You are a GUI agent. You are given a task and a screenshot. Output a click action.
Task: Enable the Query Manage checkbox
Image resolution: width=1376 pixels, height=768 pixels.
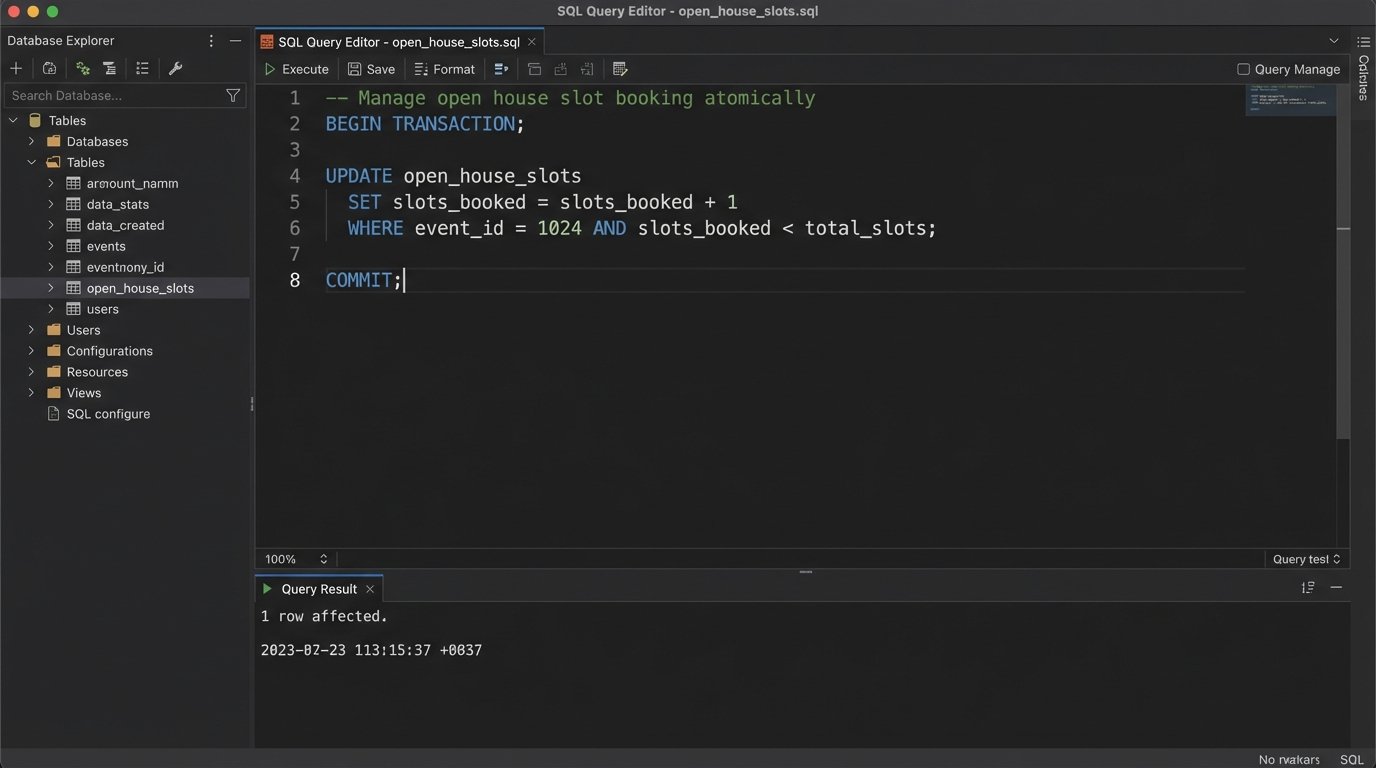coord(1243,69)
